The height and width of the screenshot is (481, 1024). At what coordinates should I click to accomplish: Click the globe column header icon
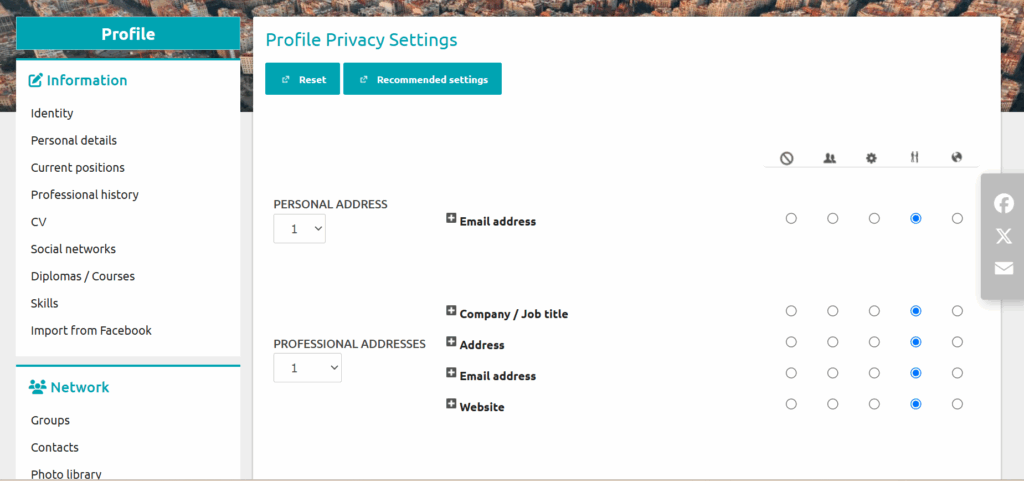(x=957, y=157)
